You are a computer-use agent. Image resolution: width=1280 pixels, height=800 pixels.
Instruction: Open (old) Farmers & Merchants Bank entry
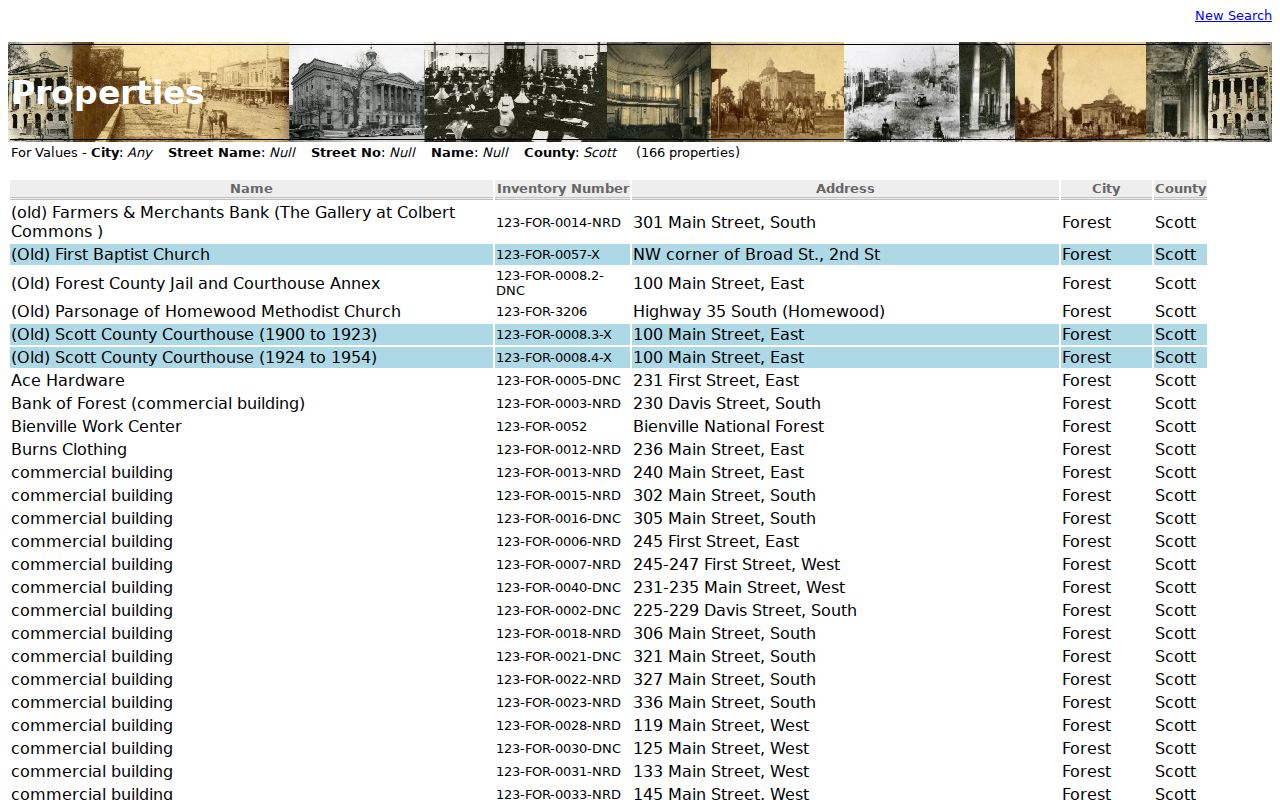pos(233,222)
